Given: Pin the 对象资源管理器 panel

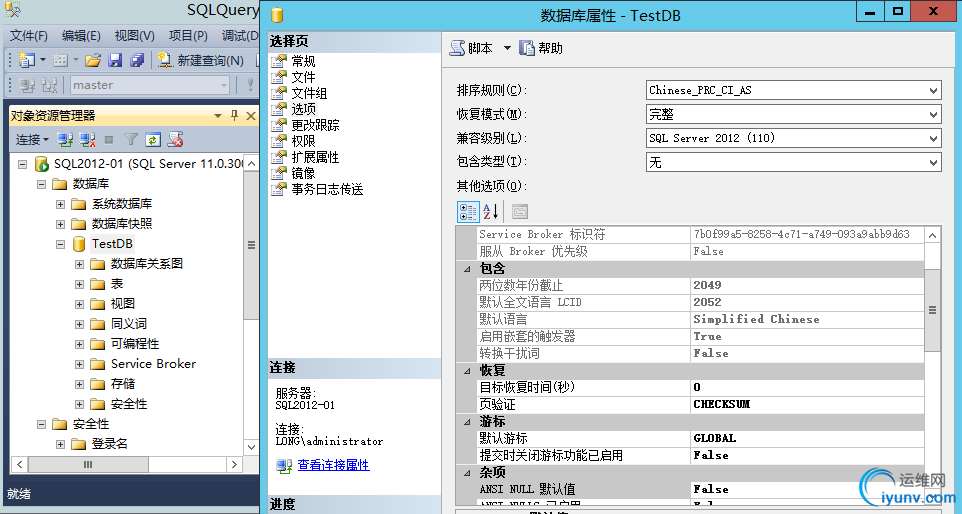Looking at the screenshot, I should (234, 115).
